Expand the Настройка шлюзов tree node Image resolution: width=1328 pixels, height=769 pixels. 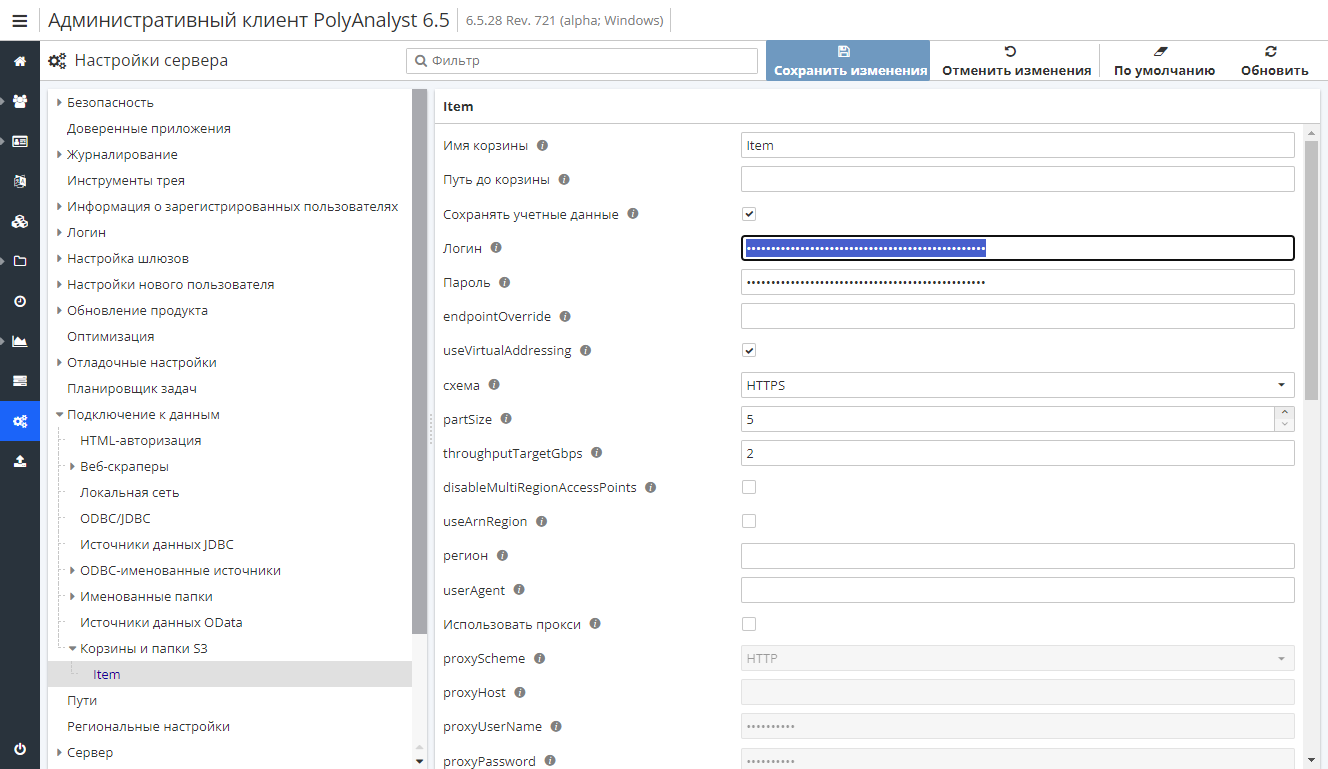tap(59, 258)
